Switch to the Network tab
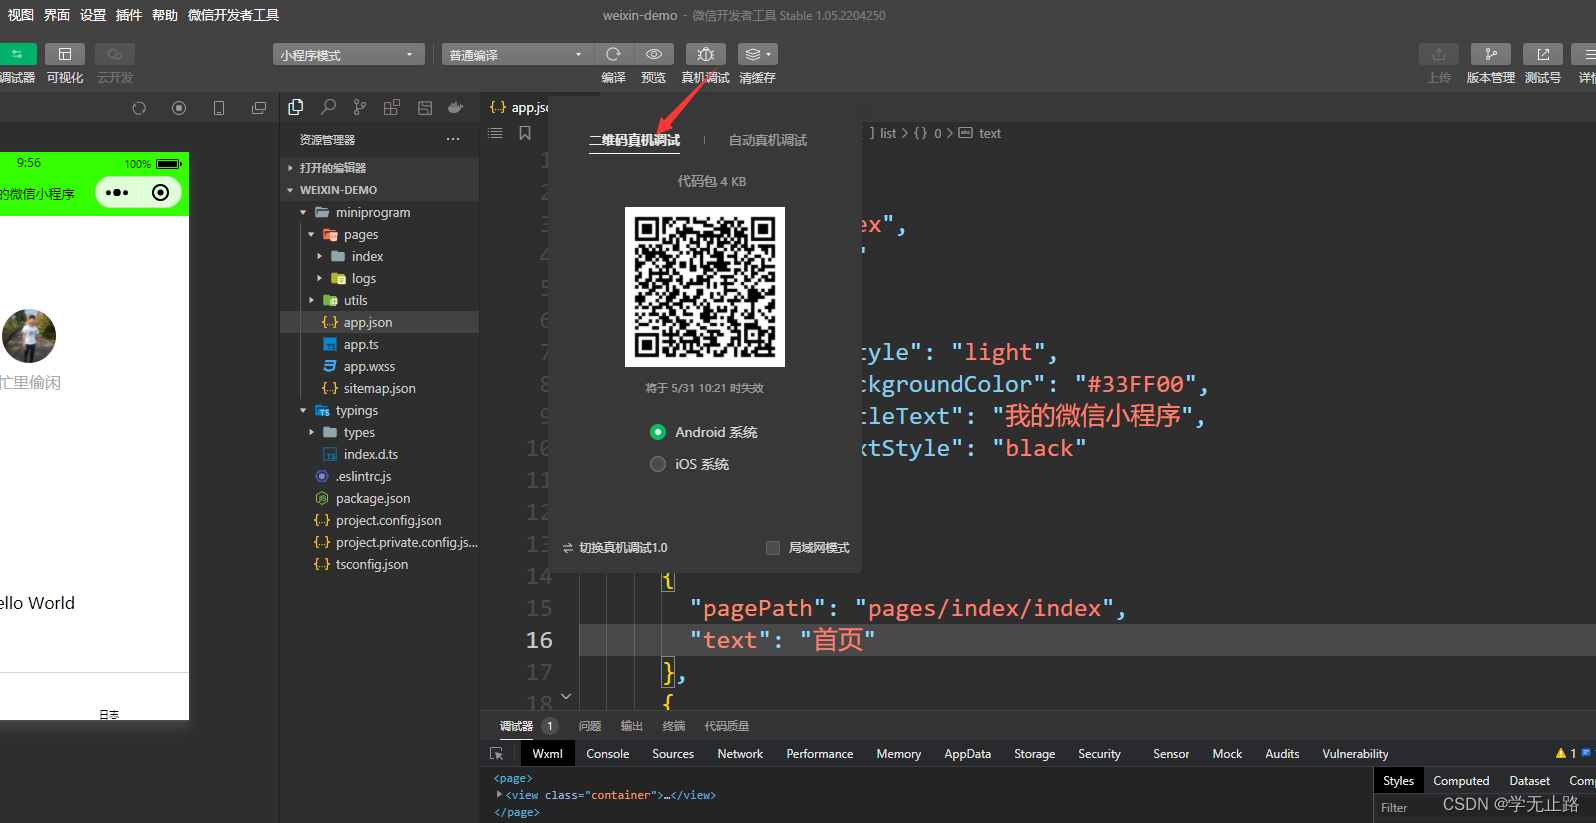 (x=740, y=754)
